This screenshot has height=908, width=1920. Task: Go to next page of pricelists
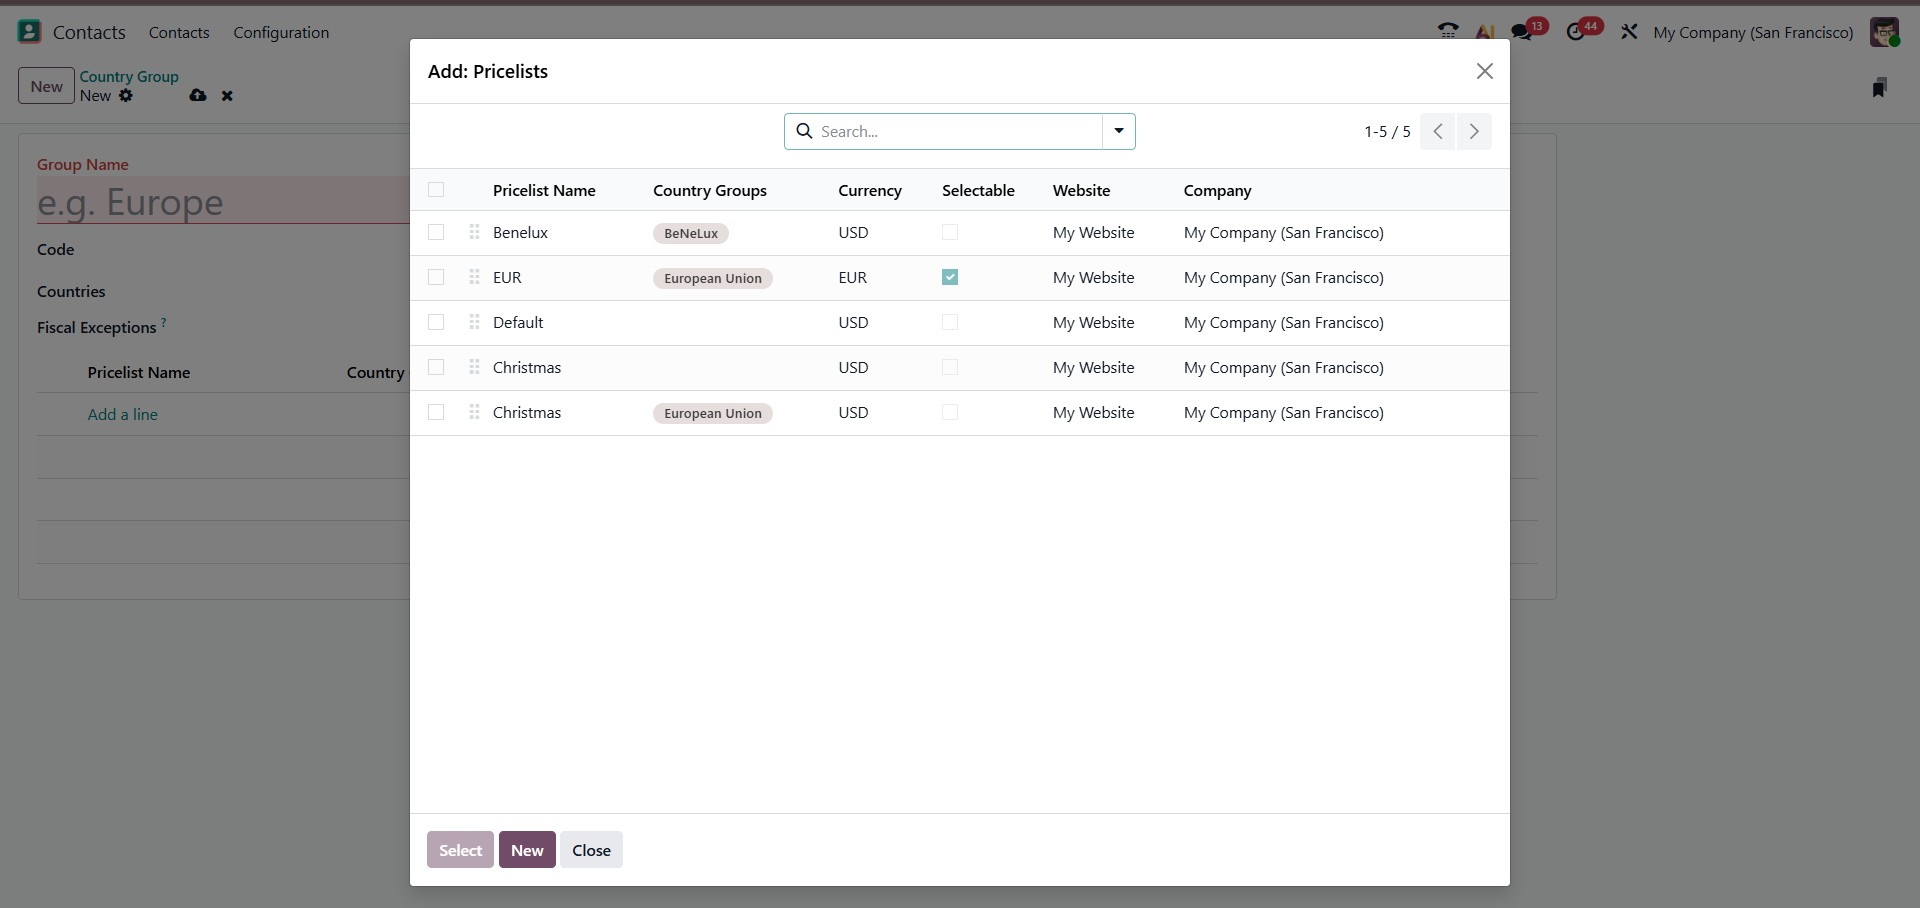1474,132
